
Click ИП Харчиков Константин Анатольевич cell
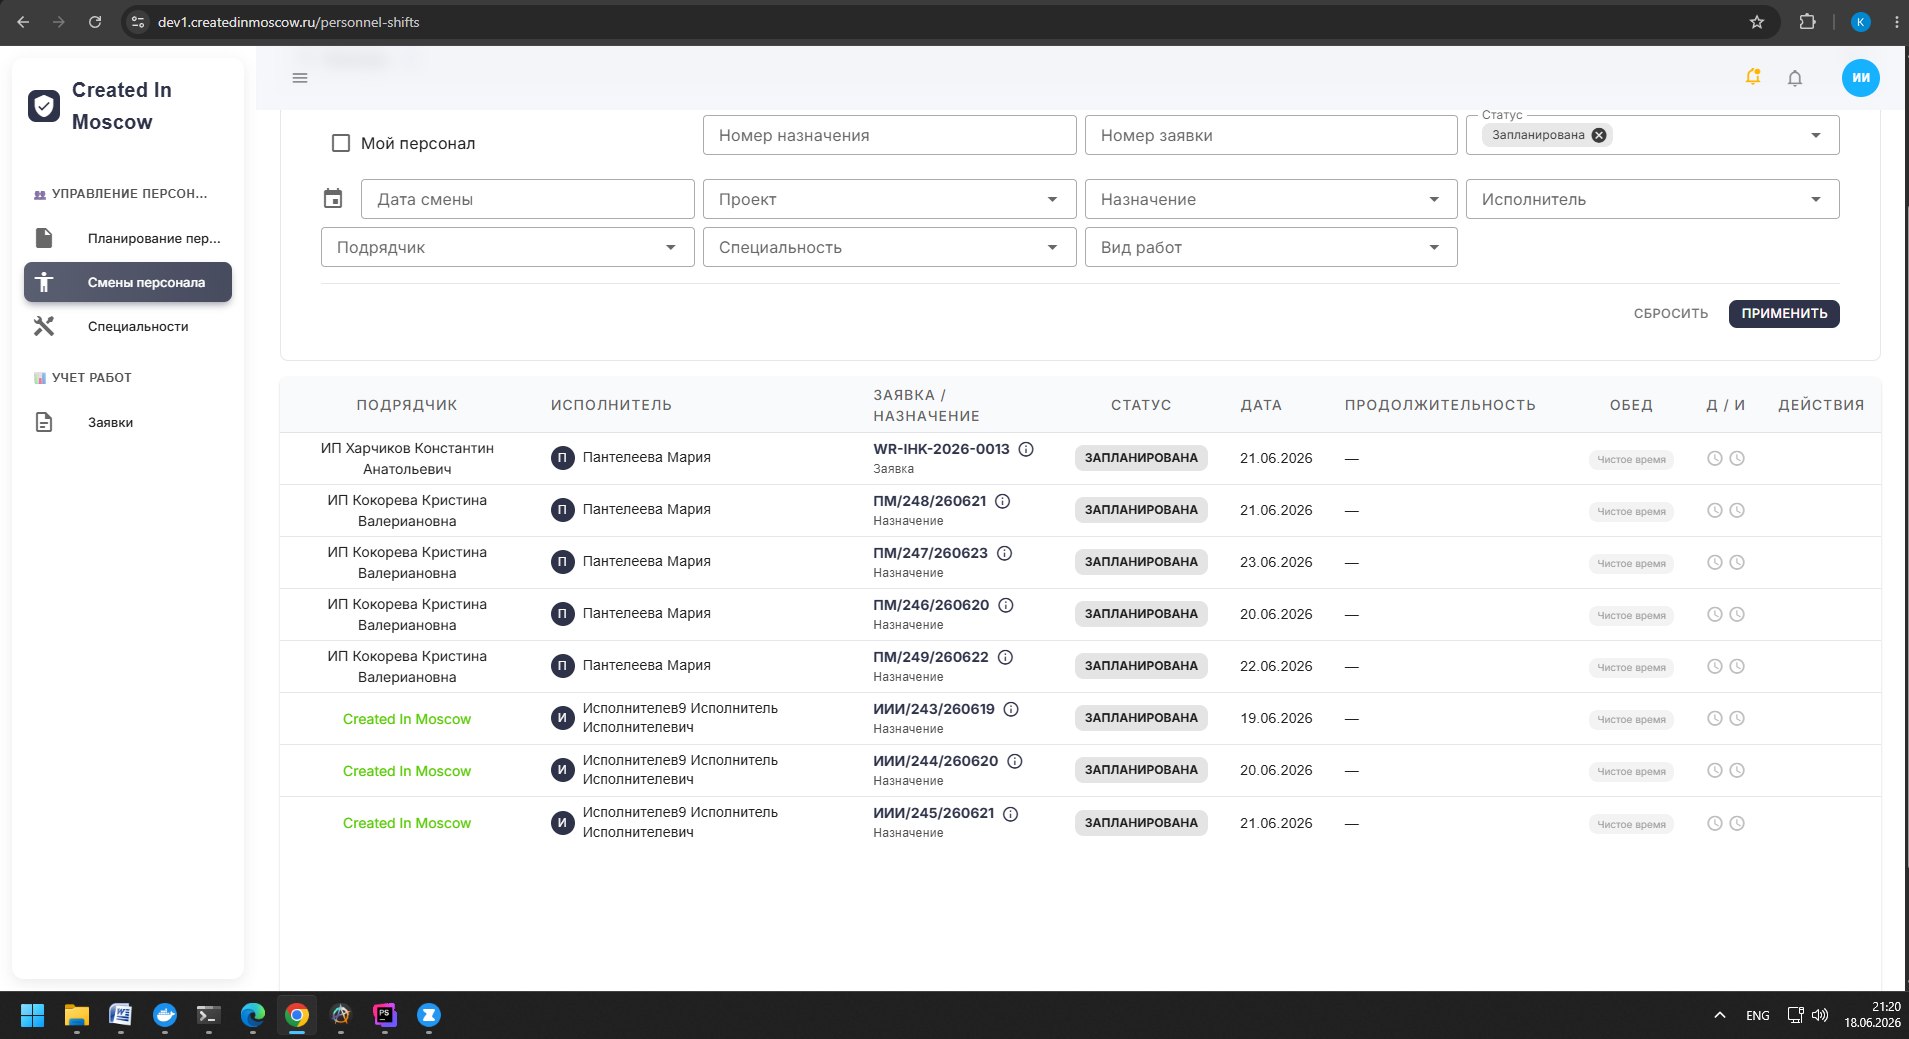click(x=407, y=458)
